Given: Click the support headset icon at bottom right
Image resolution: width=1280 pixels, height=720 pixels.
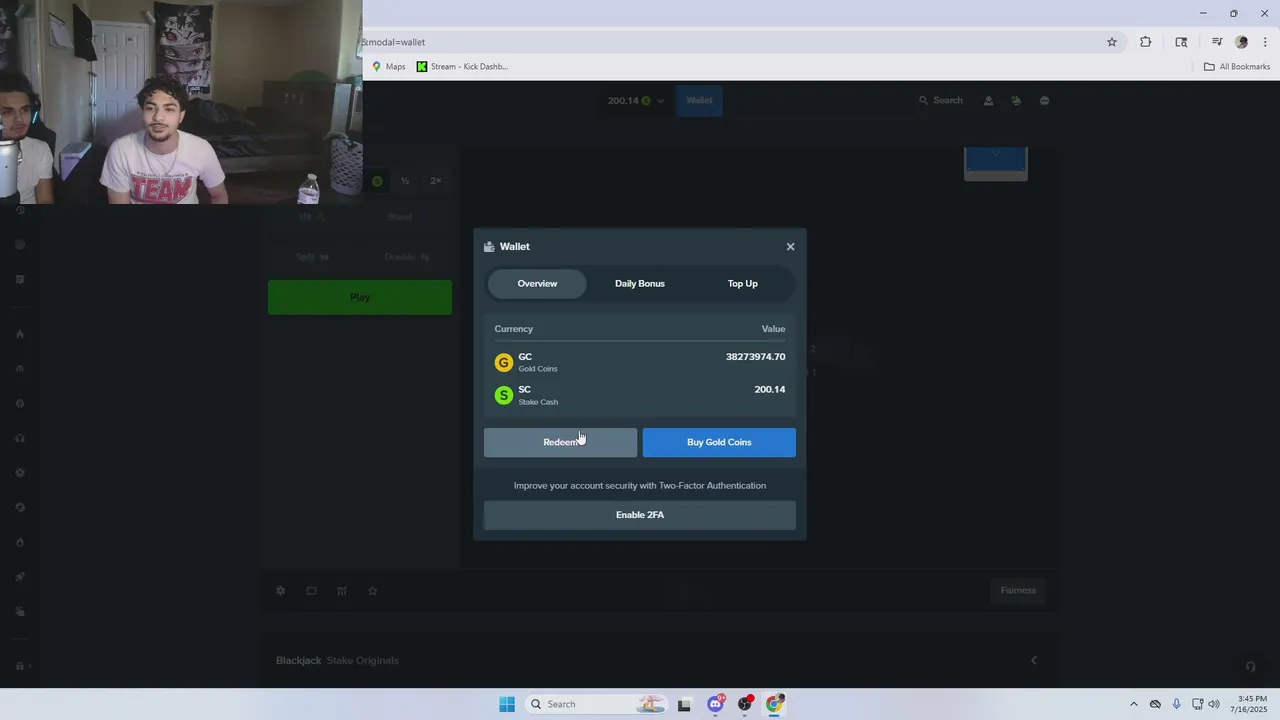Looking at the screenshot, I should tap(1250, 667).
